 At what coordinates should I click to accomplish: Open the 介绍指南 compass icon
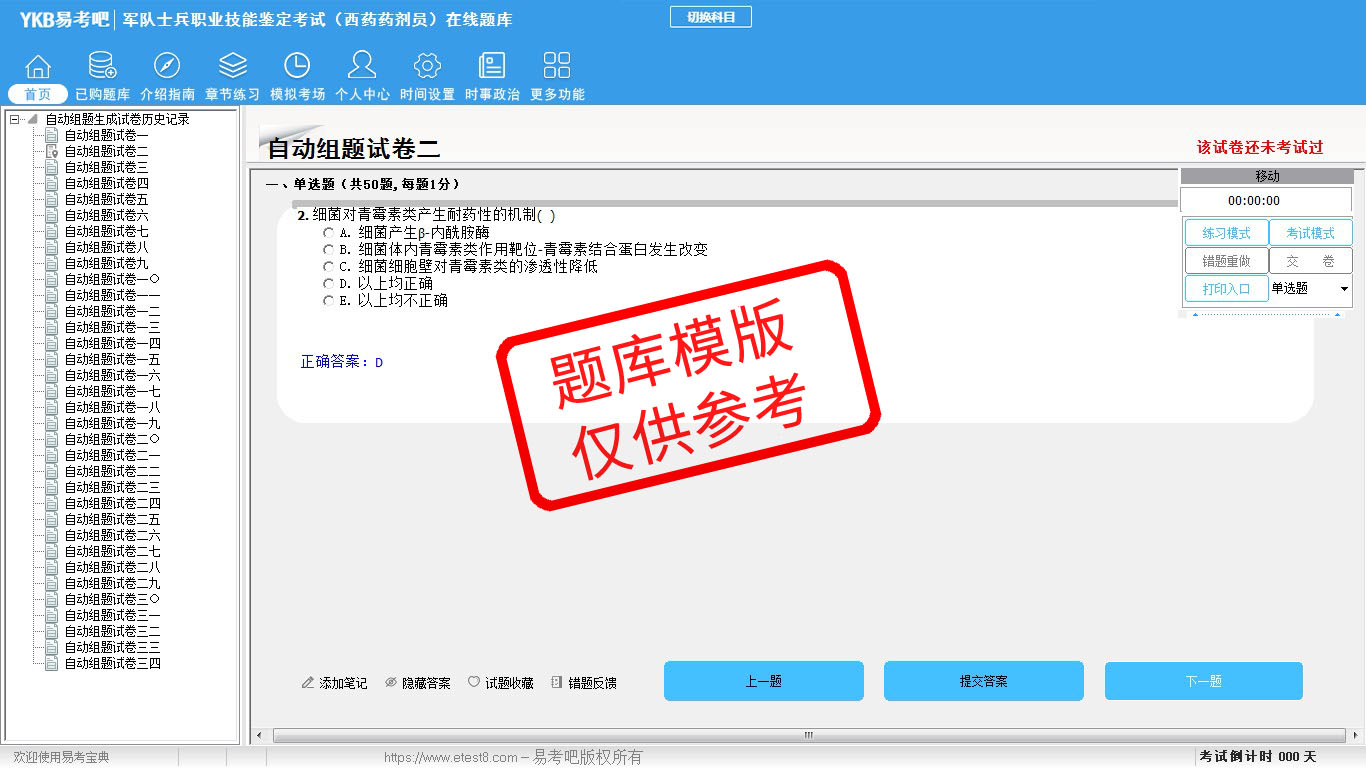[x=167, y=66]
